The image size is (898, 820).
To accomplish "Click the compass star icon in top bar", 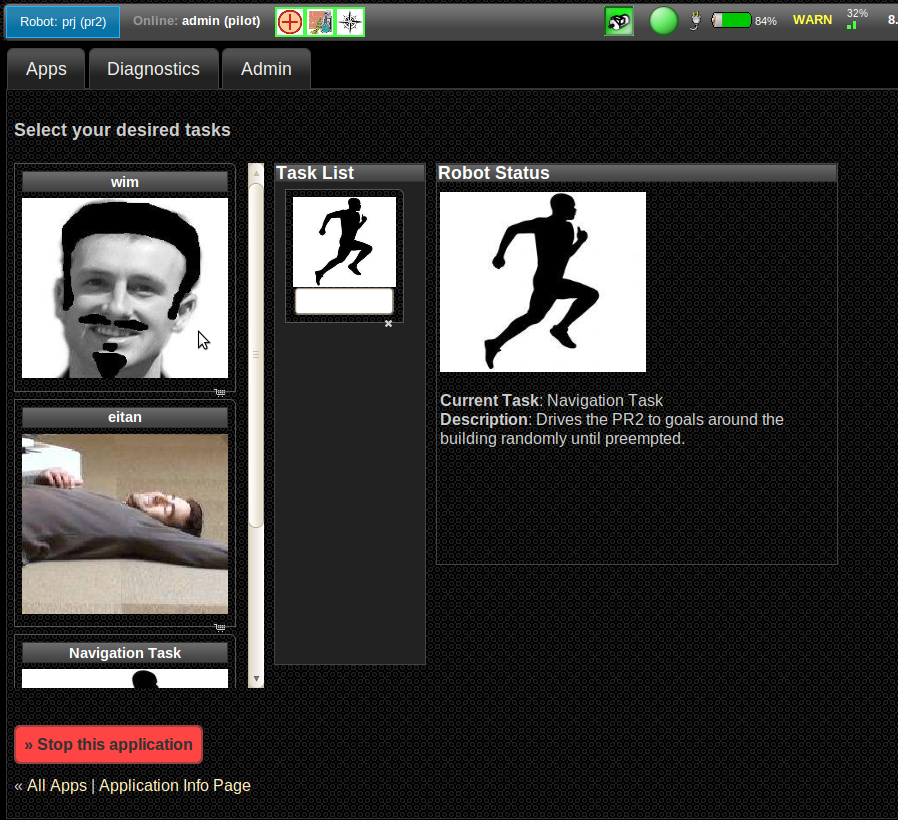I will tap(350, 21).
